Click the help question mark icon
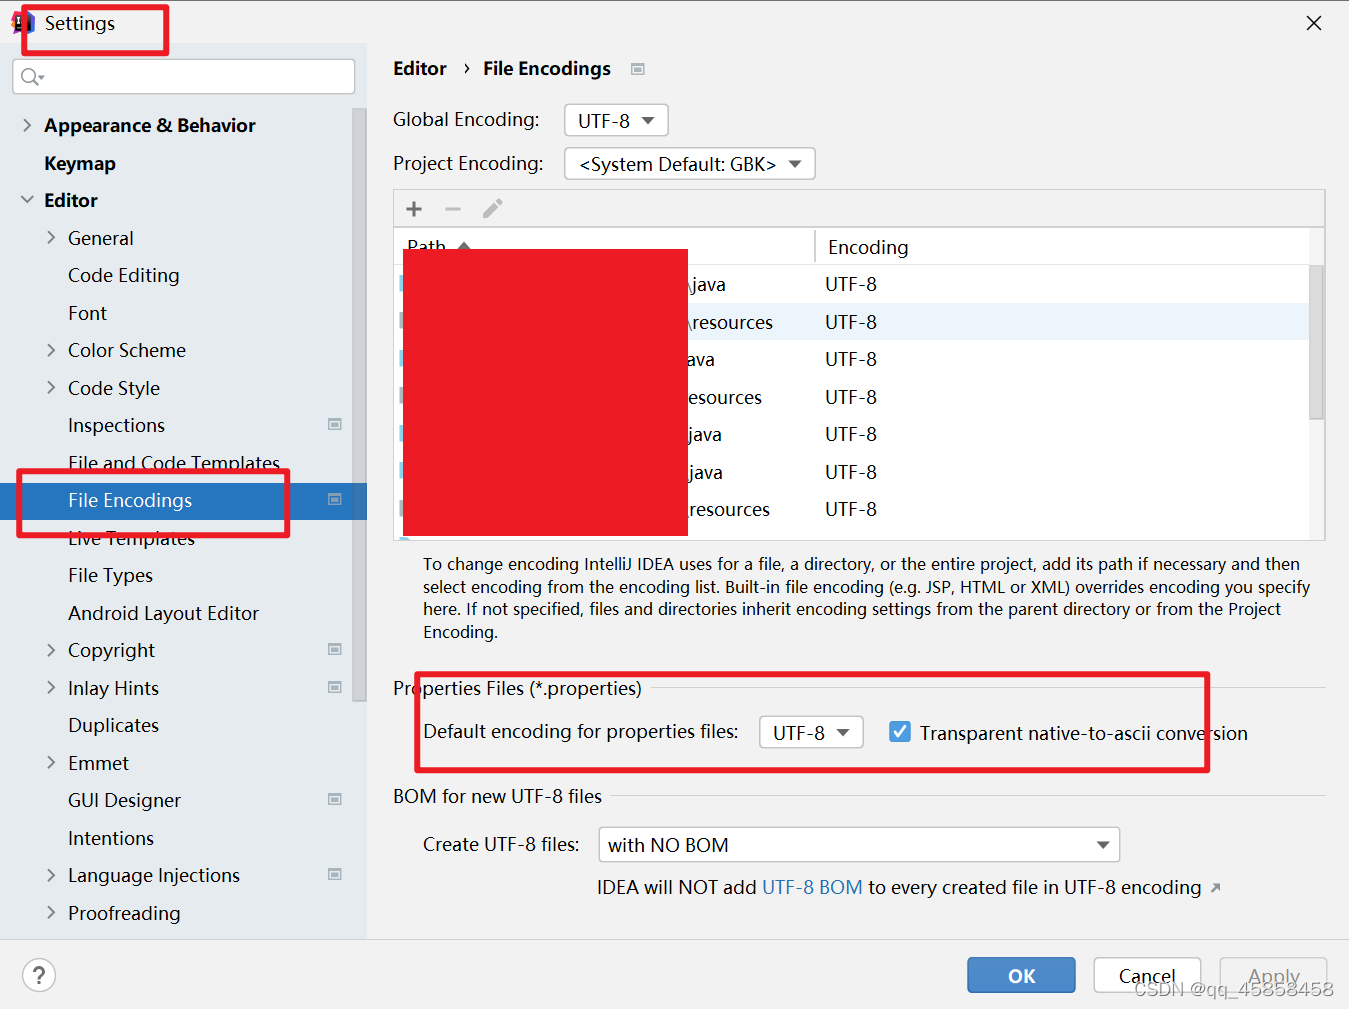Image resolution: width=1349 pixels, height=1009 pixels. tap(39, 975)
